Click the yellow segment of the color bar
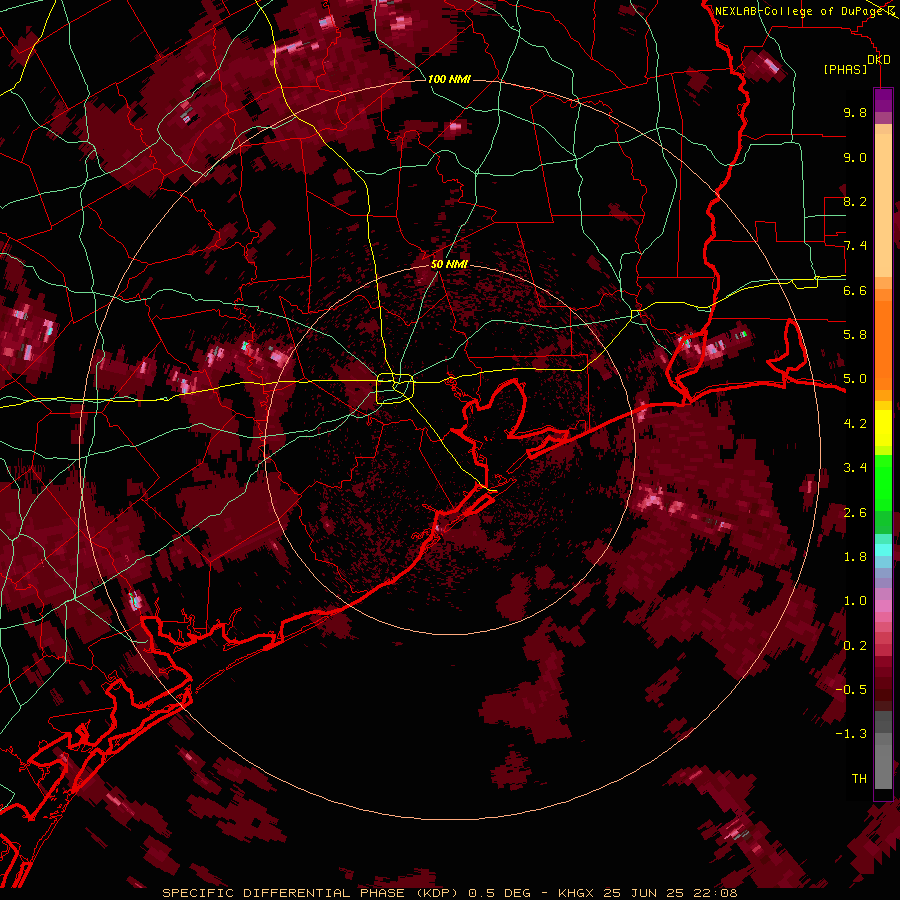Viewport: 900px width, 900px height. point(883,428)
